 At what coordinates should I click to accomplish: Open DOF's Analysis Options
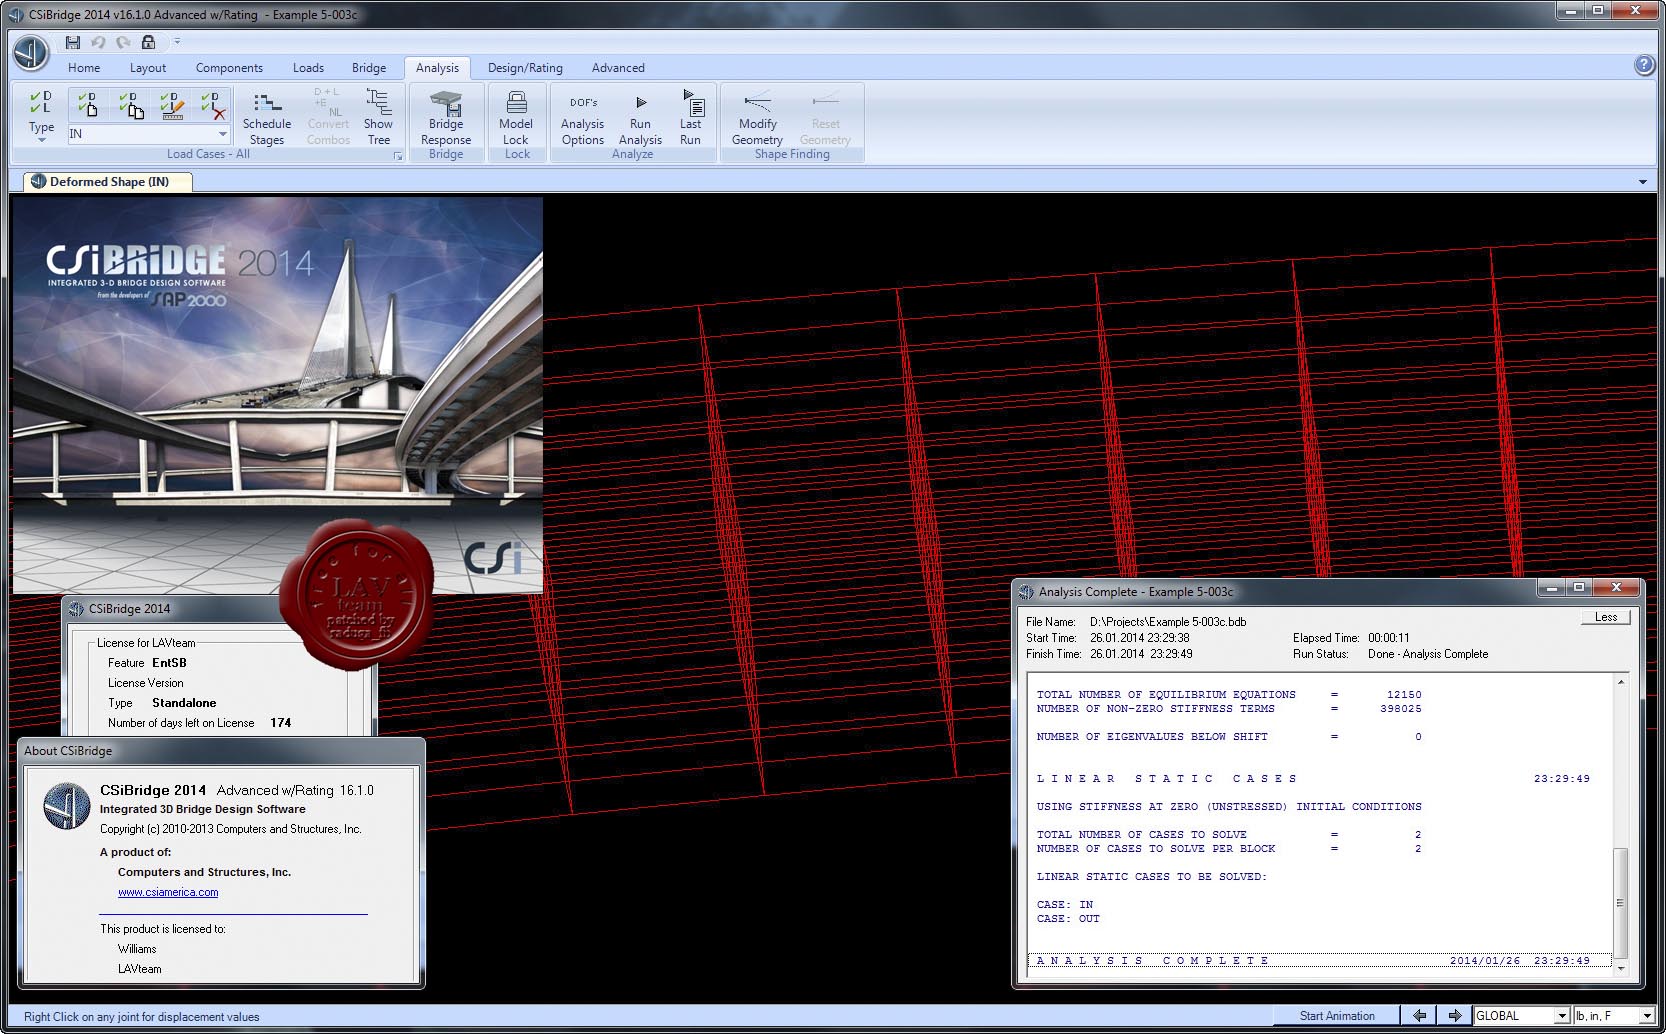pos(583,118)
